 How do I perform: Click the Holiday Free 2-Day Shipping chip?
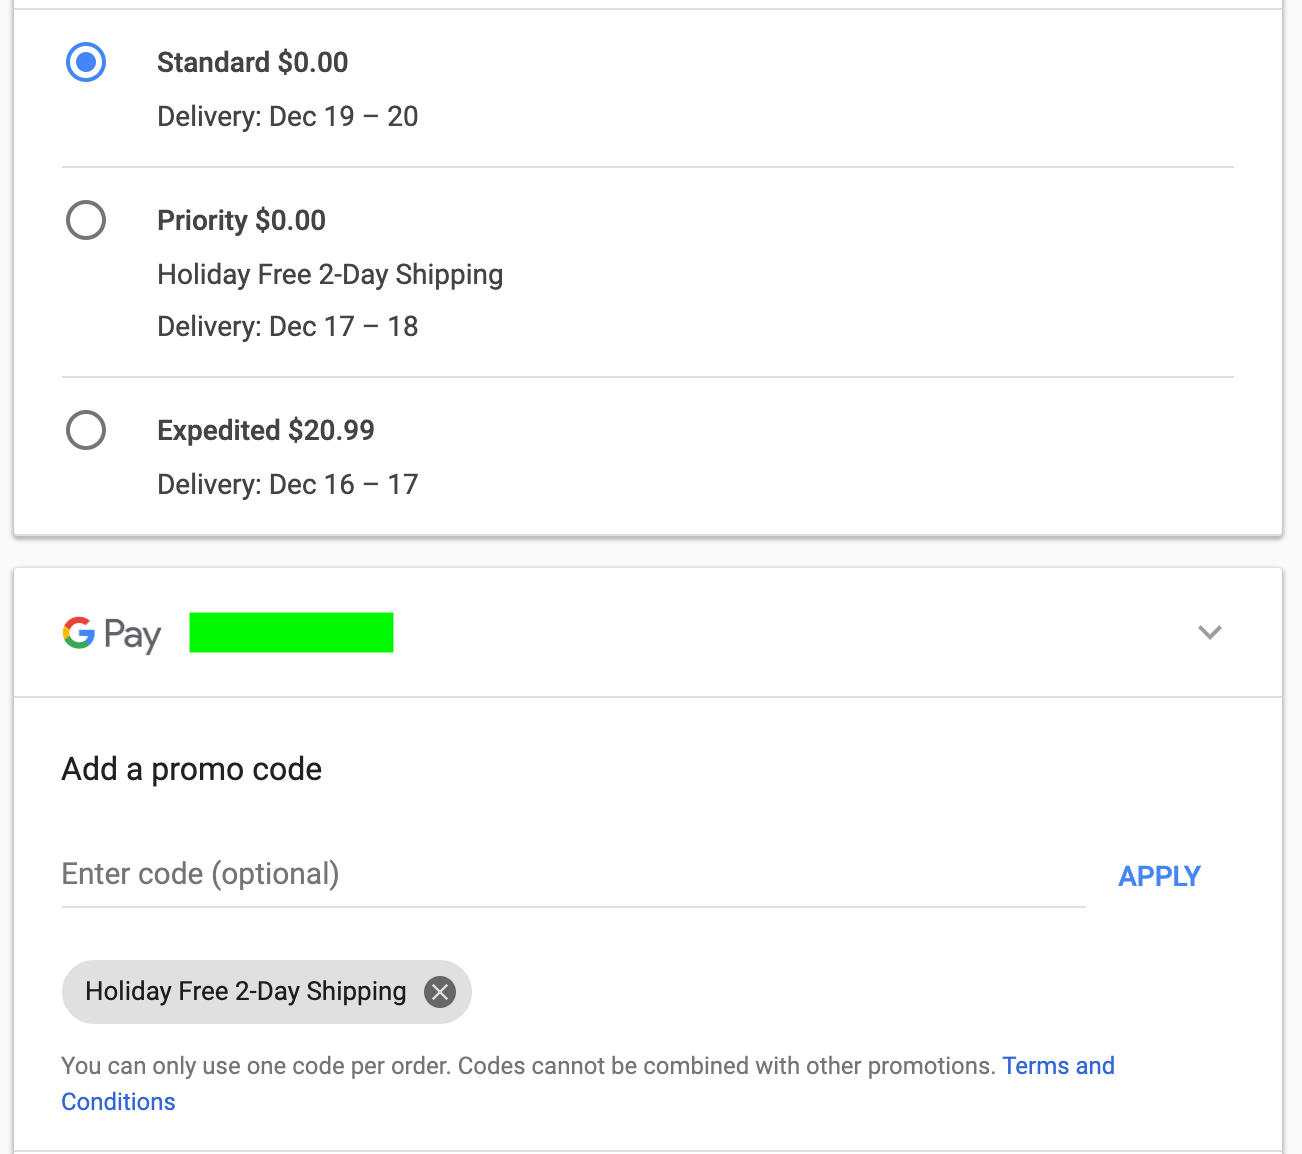click(x=245, y=991)
